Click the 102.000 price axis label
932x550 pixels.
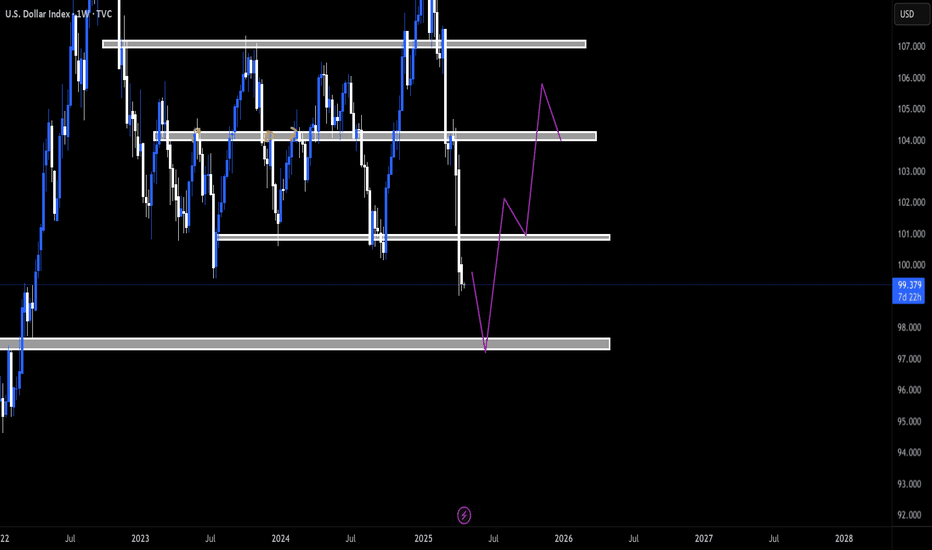click(911, 202)
